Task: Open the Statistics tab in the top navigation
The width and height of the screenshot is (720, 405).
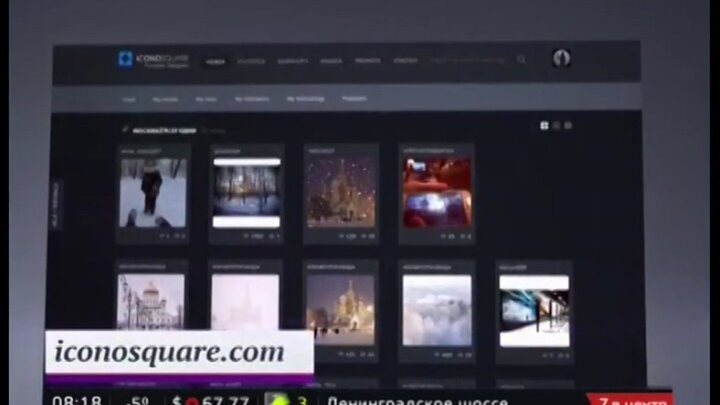Action: click(x=251, y=61)
